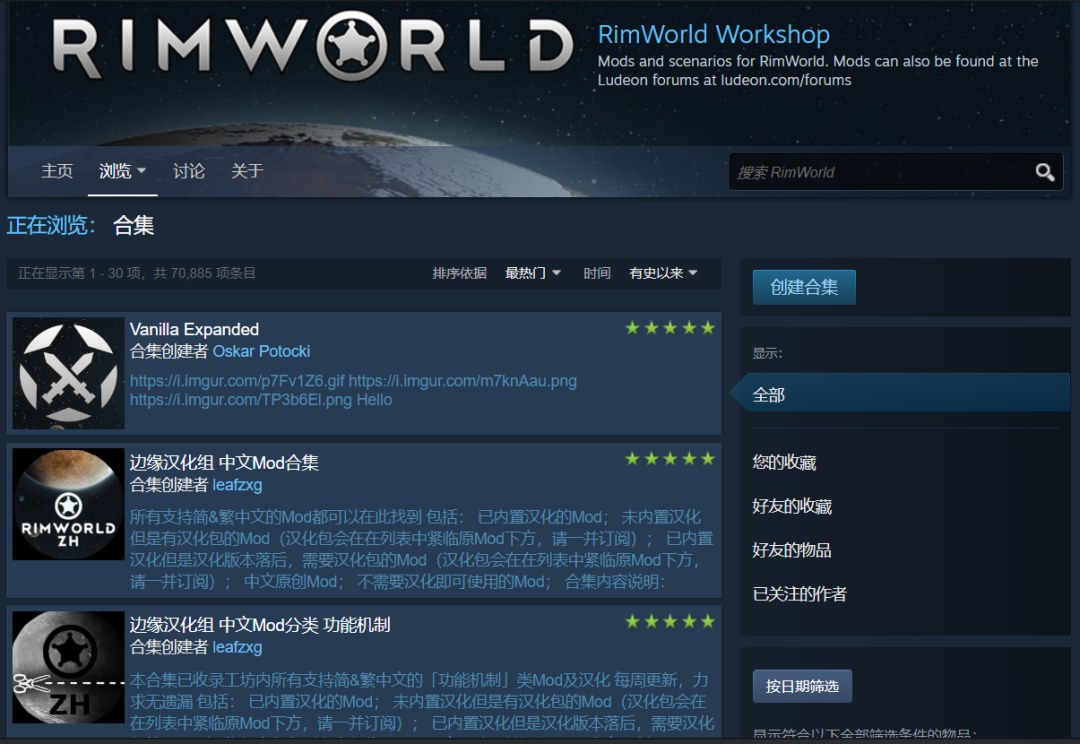Expand the 浏览 dropdown menu
1080x744 pixels.
(x=123, y=171)
